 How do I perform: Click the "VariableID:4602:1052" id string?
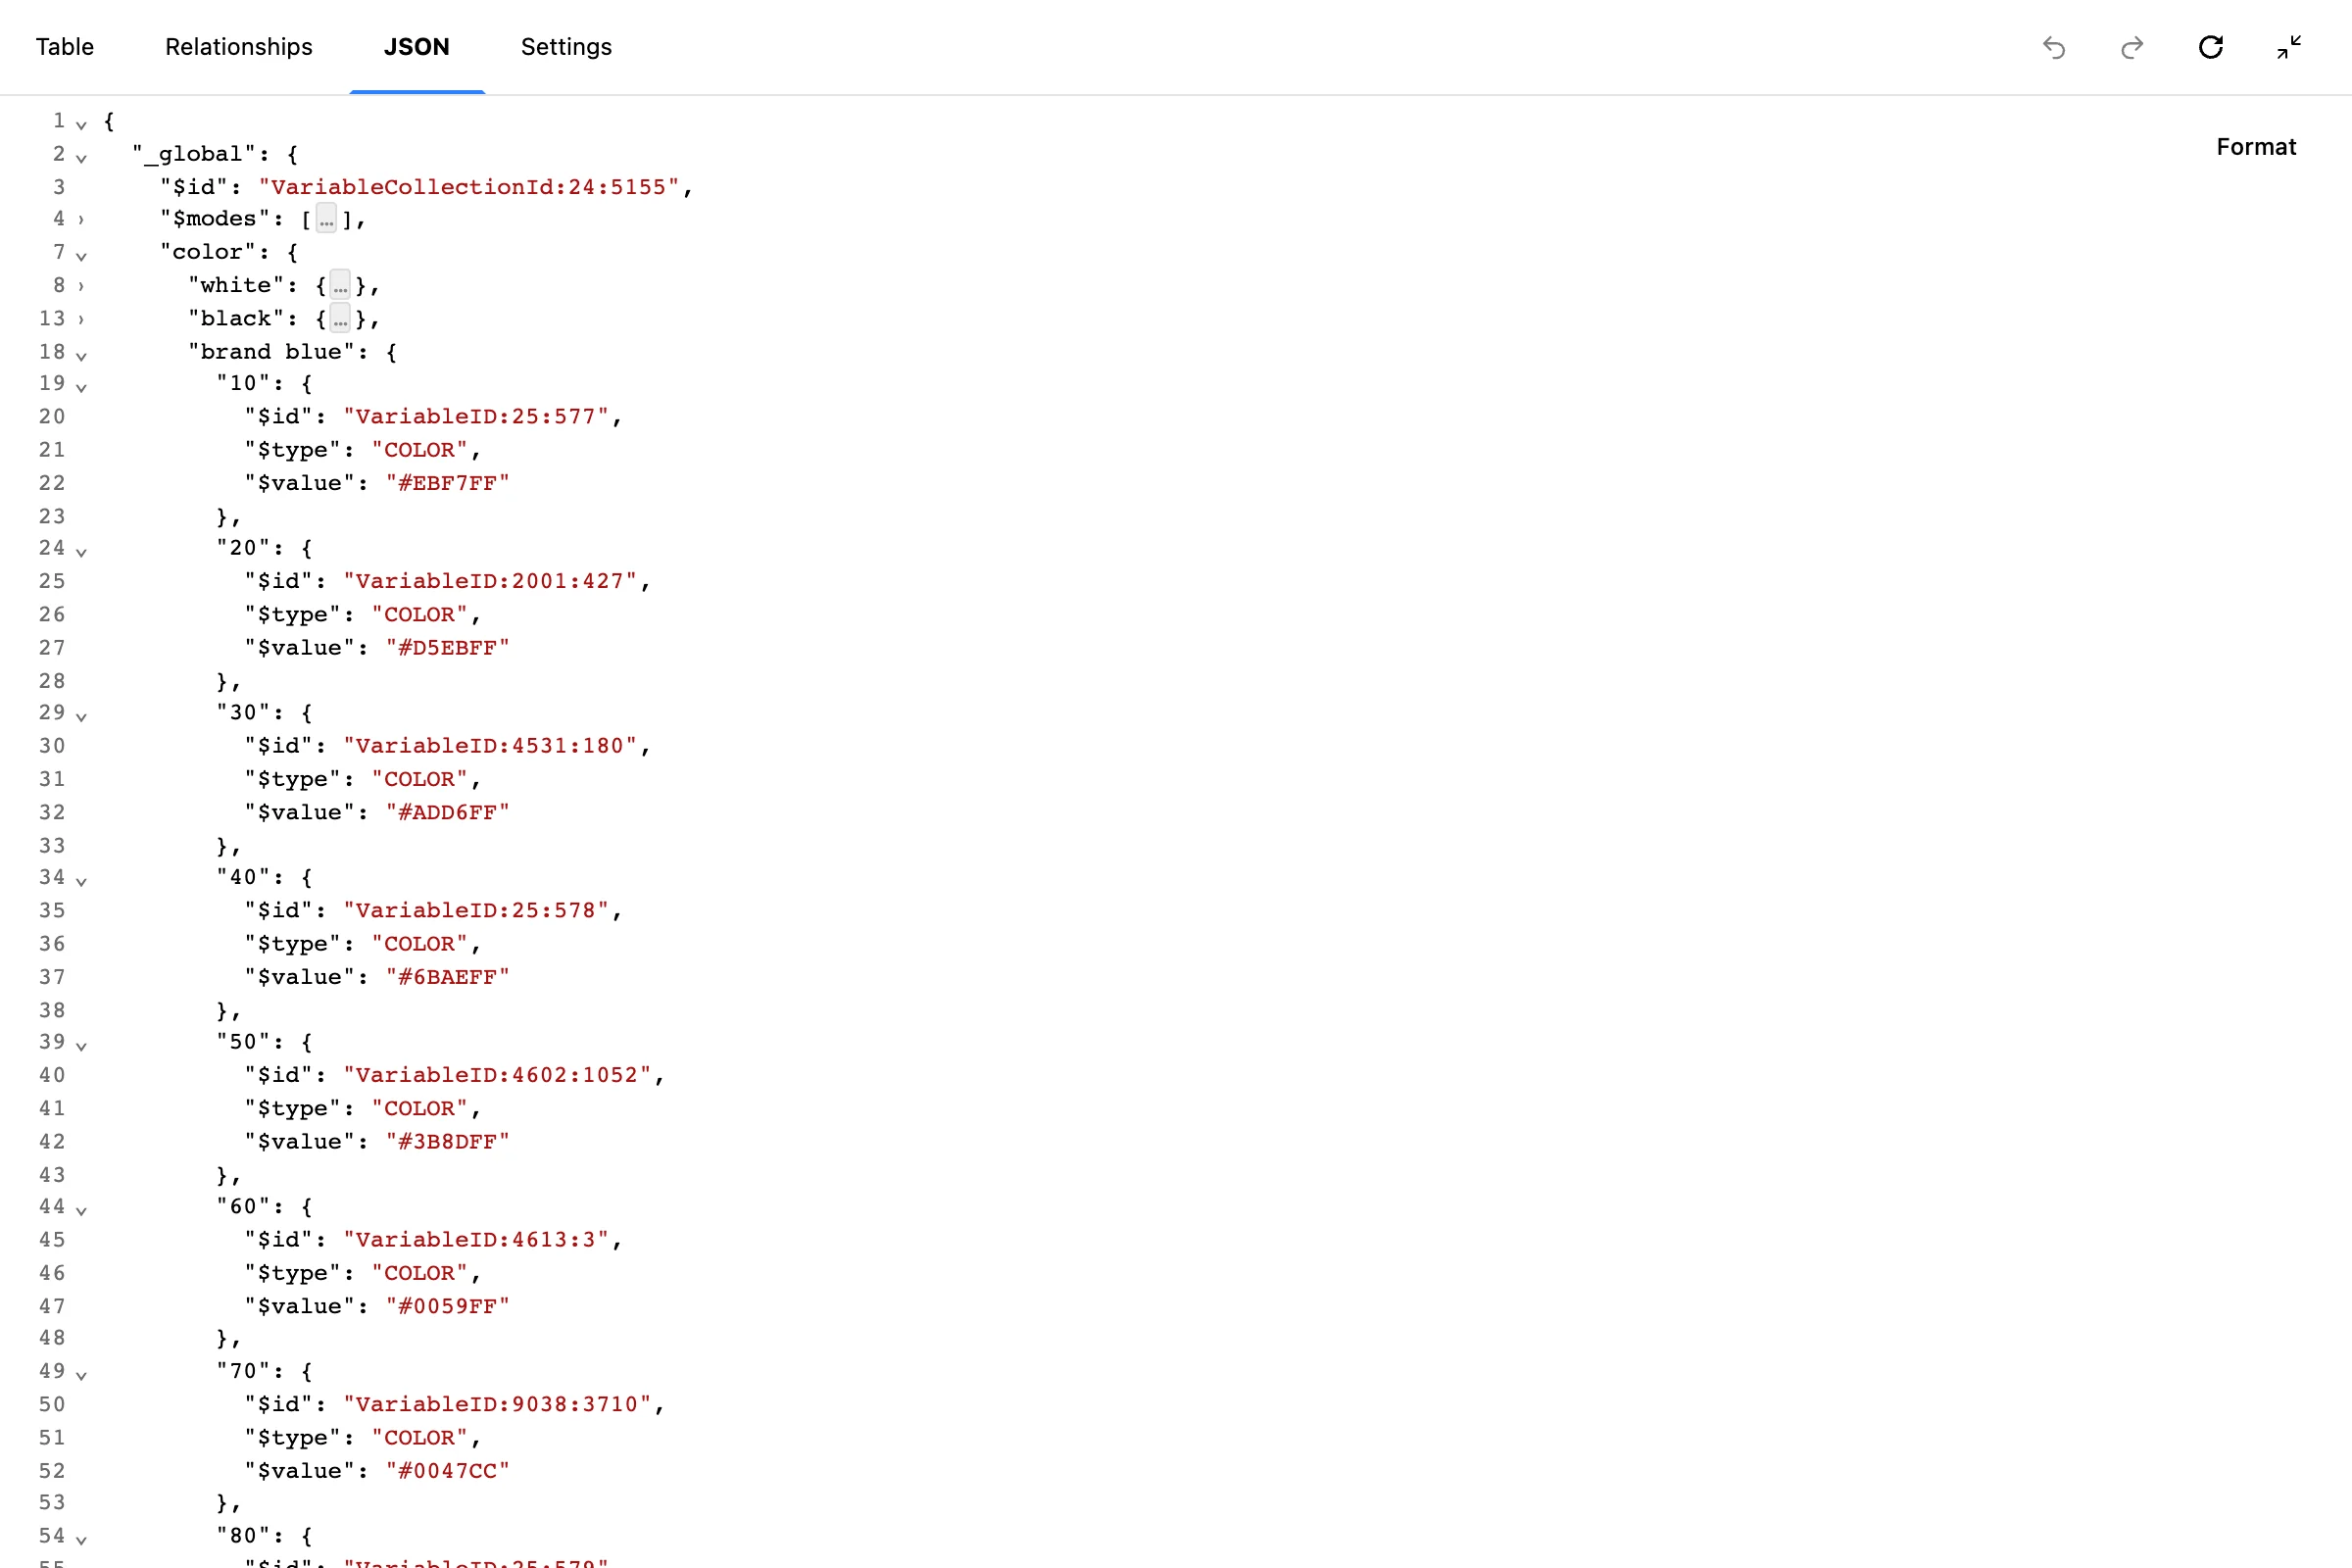pos(497,1076)
